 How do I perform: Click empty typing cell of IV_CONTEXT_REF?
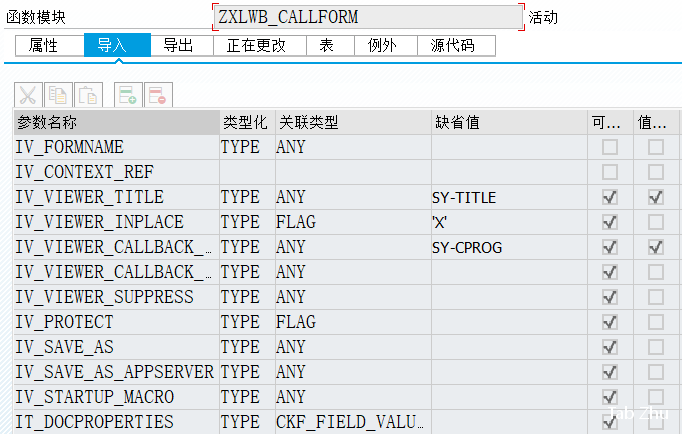click(247, 172)
